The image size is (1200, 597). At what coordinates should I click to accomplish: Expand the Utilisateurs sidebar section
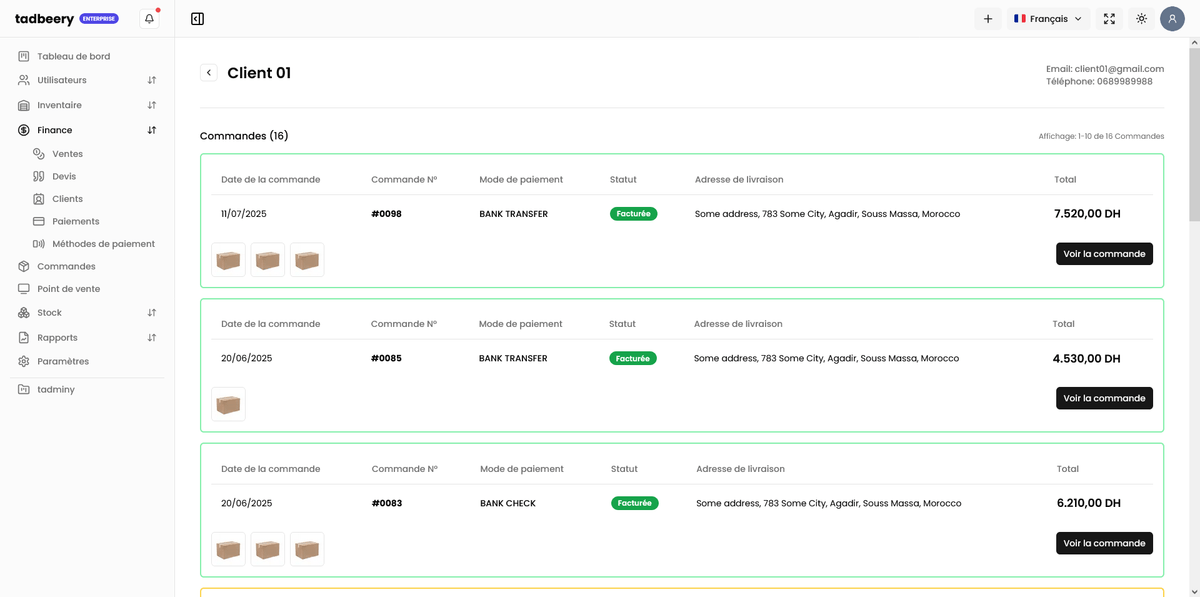[x=152, y=80]
